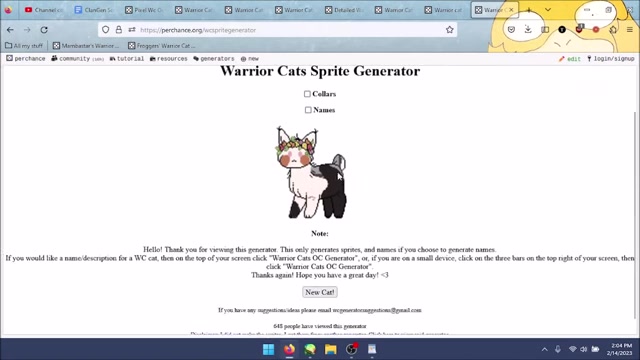Screen dimensions: 640x360
Task: Open the generators menu item
Action: [x=214, y=59]
